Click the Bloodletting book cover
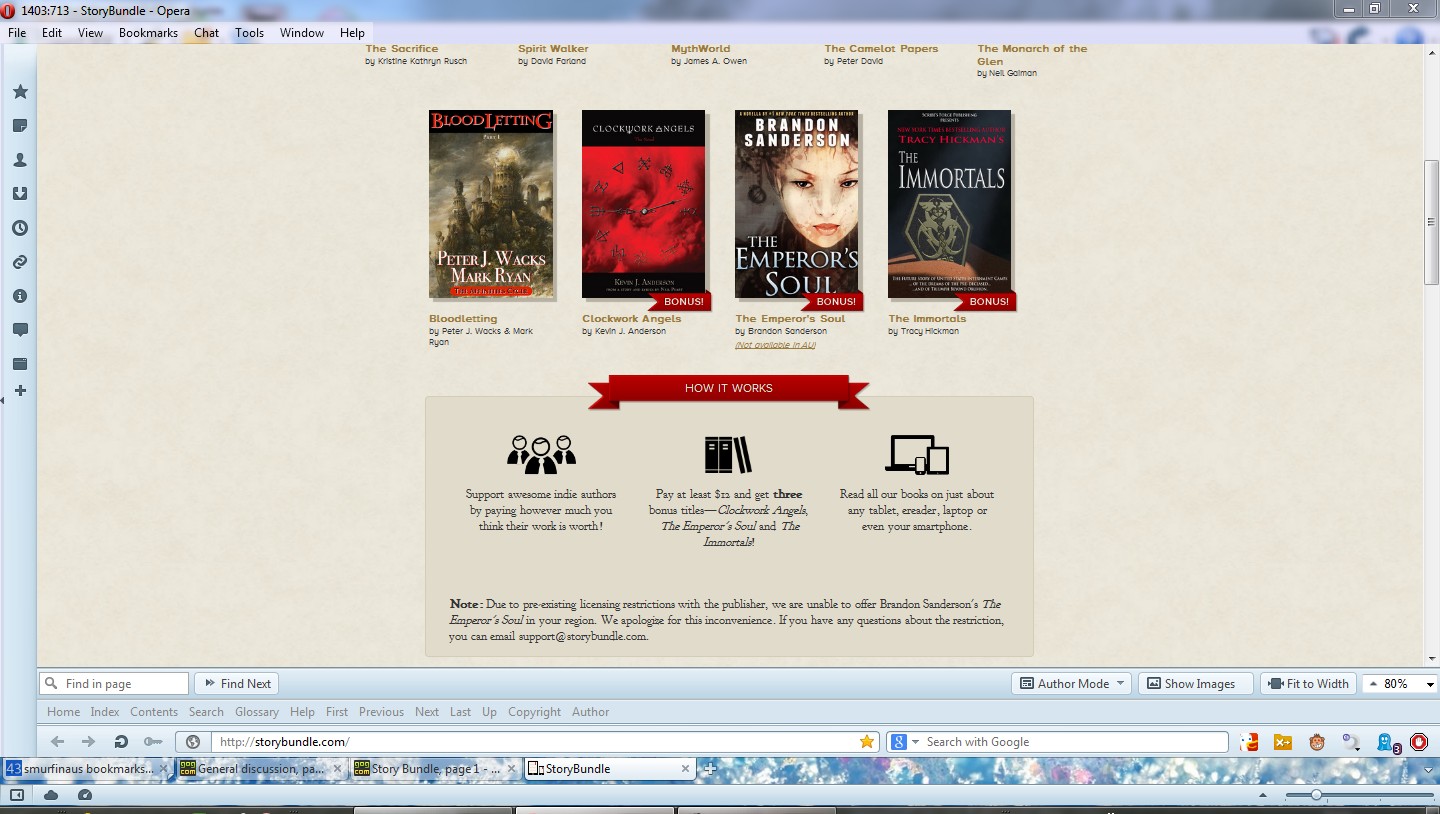Viewport: 1440px width, 814px height. pos(491,204)
